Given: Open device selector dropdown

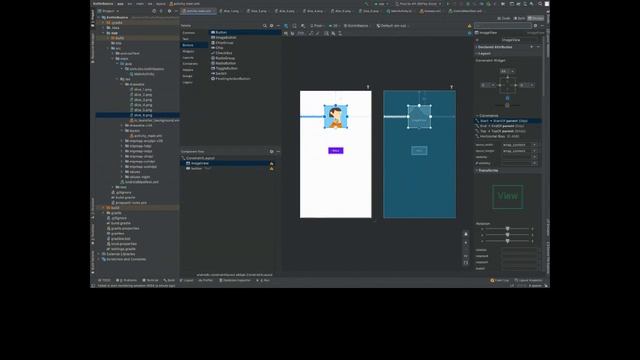Looking at the screenshot, I should 418,4.
